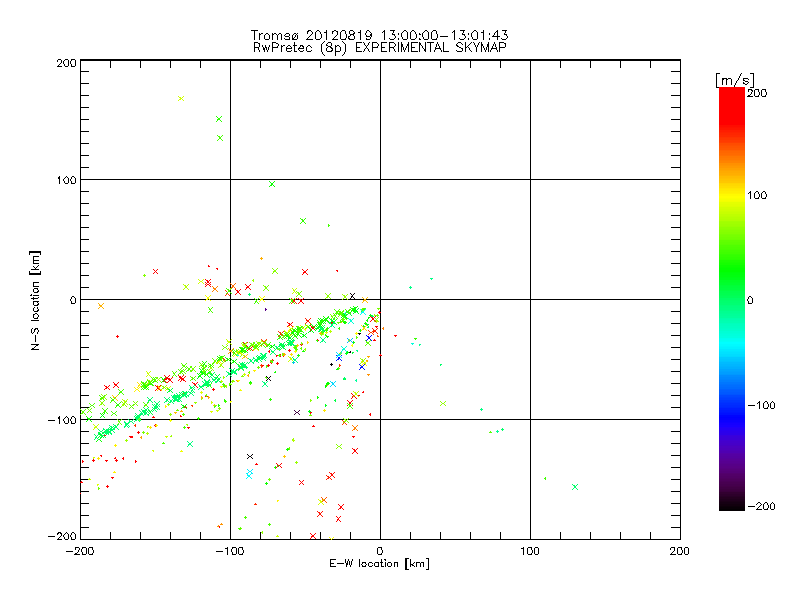Viewport: 800px width, 600px height.
Task: Click the "E-W location [km]" axis label
Action: point(379,564)
